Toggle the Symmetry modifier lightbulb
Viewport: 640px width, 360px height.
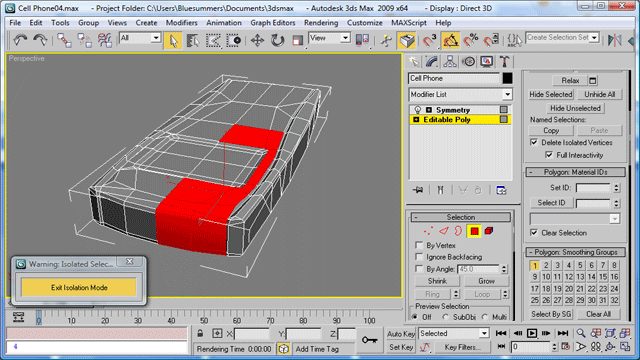(x=418, y=110)
